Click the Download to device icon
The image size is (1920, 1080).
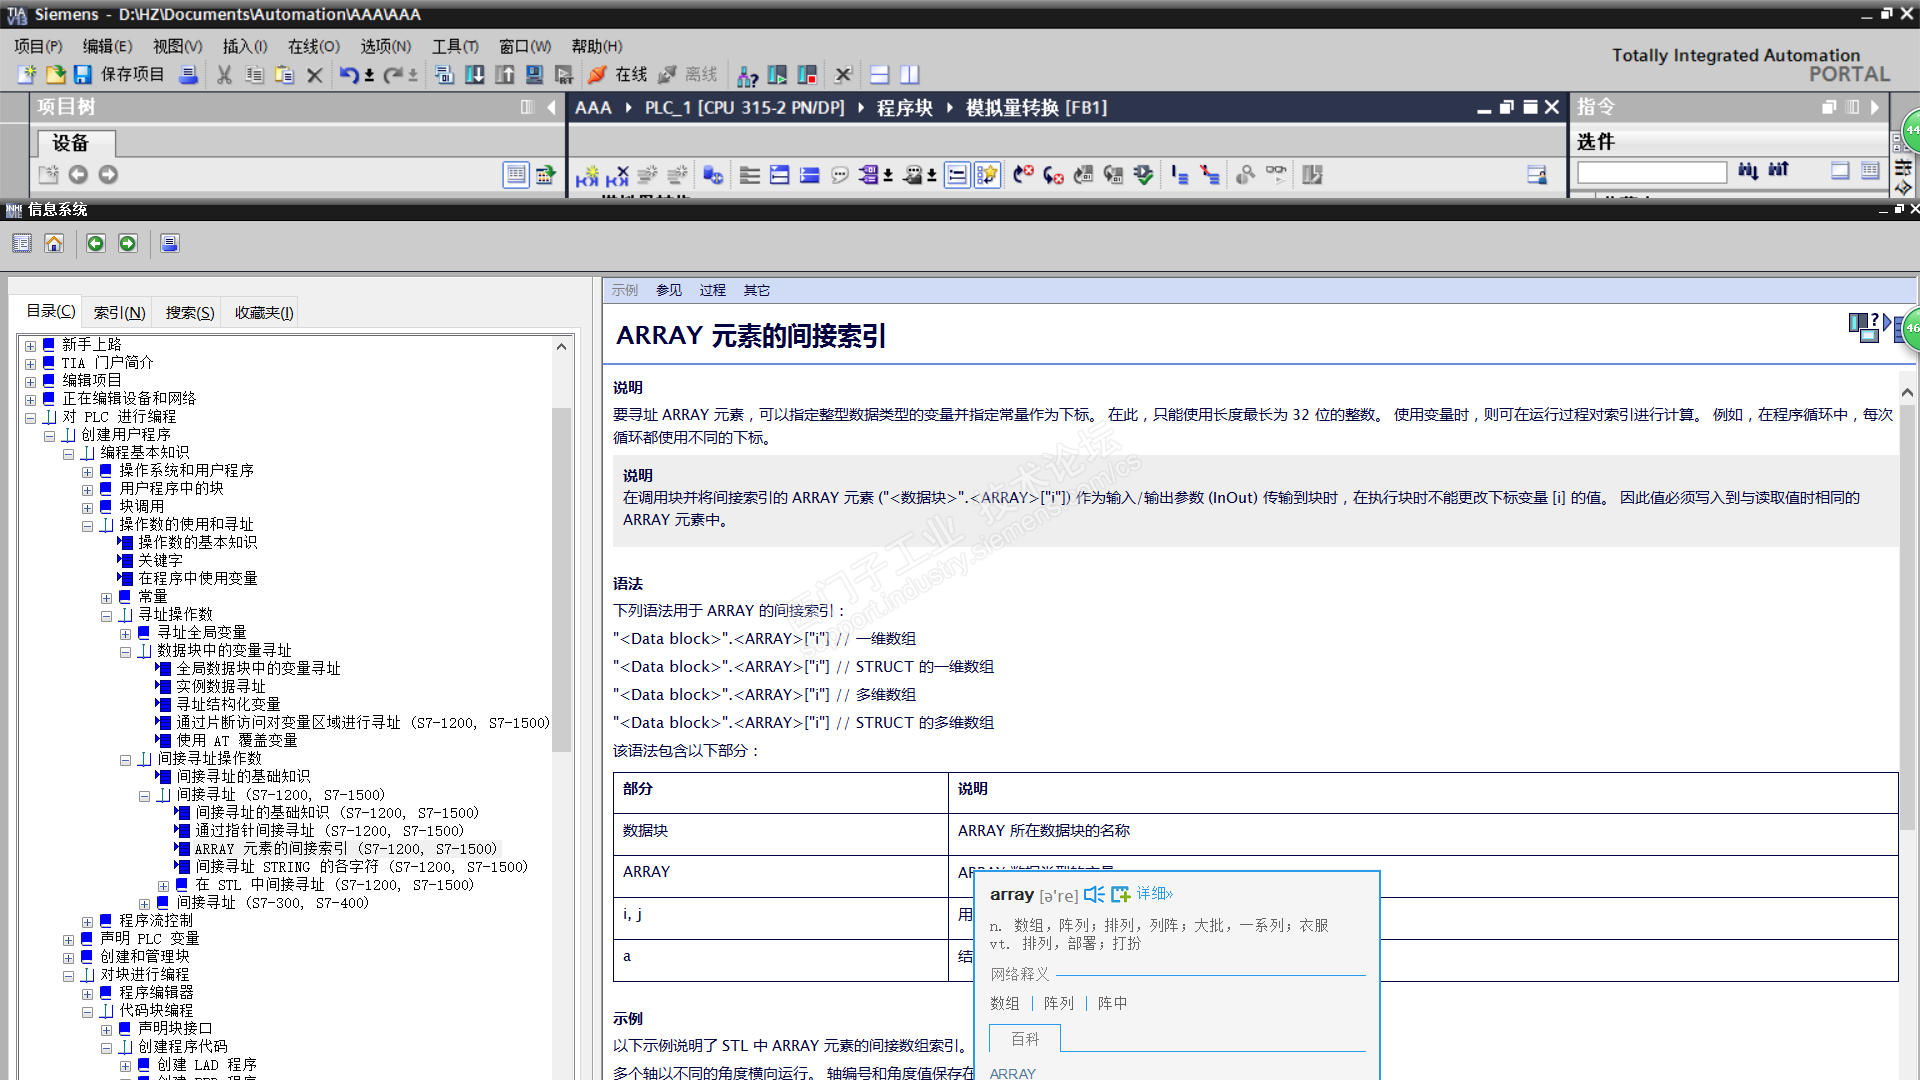pyautogui.click(x=475, y=75)
